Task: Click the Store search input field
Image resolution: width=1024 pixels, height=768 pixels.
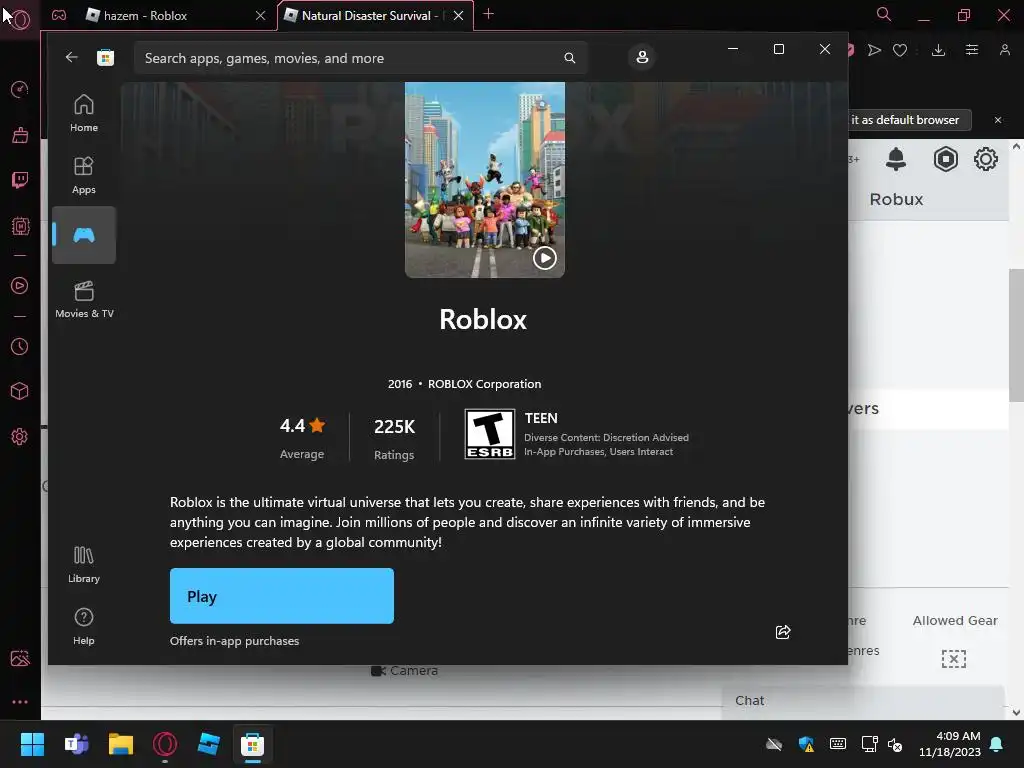Action: [x=360, y=58]
